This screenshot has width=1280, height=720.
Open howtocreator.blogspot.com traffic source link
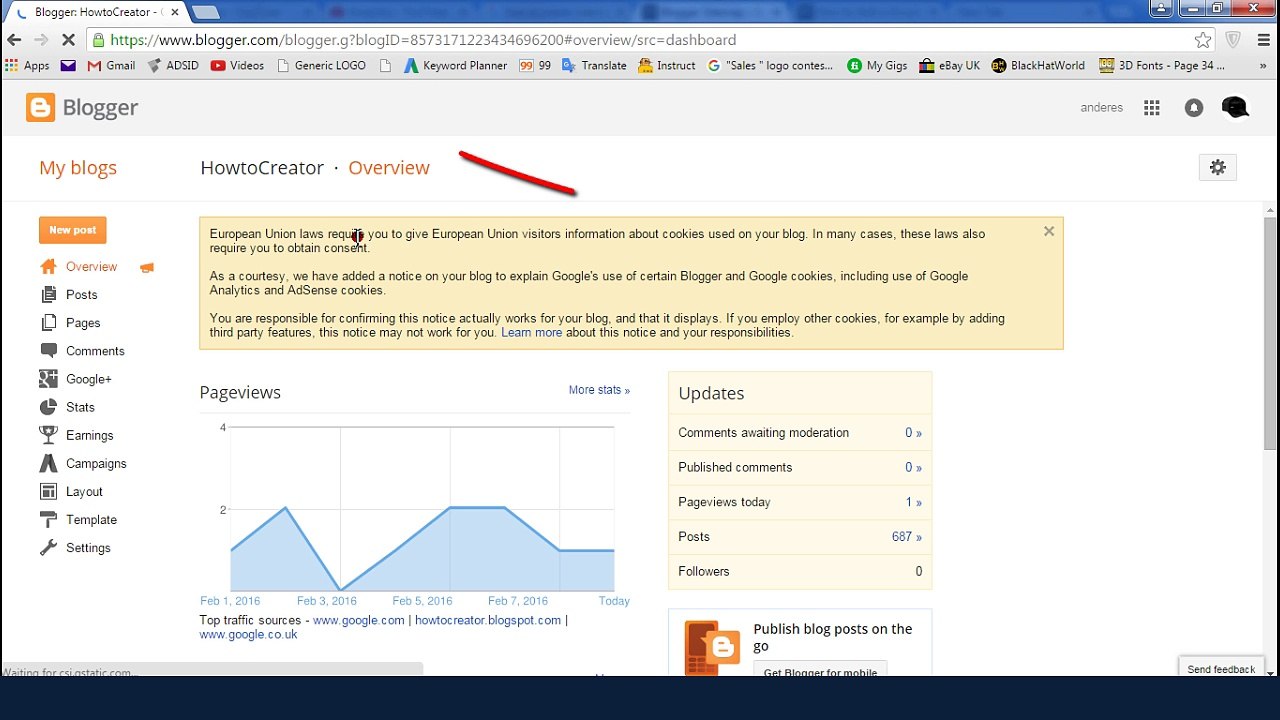click(x=488, y=620)
